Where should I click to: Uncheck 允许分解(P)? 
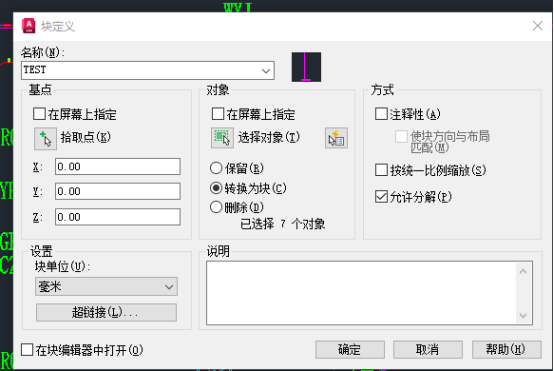381,196
